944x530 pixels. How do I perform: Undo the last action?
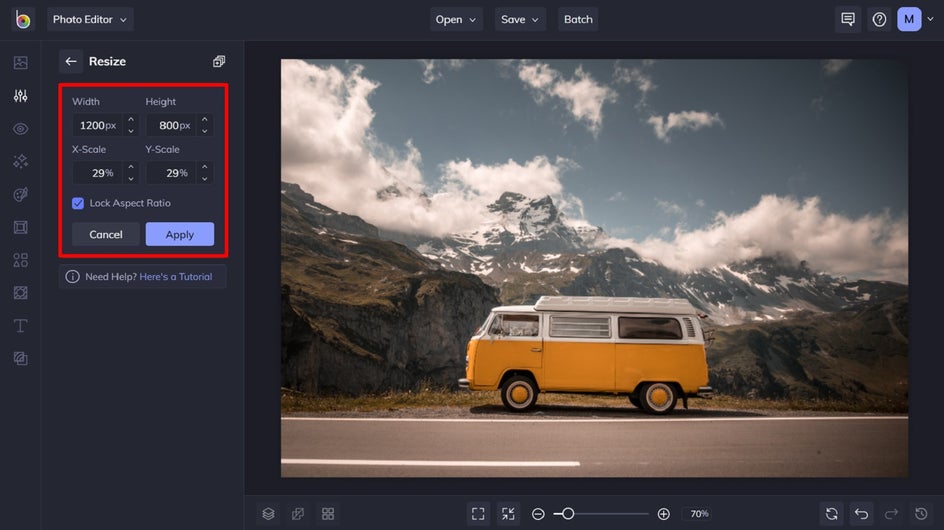click(862, 514)
